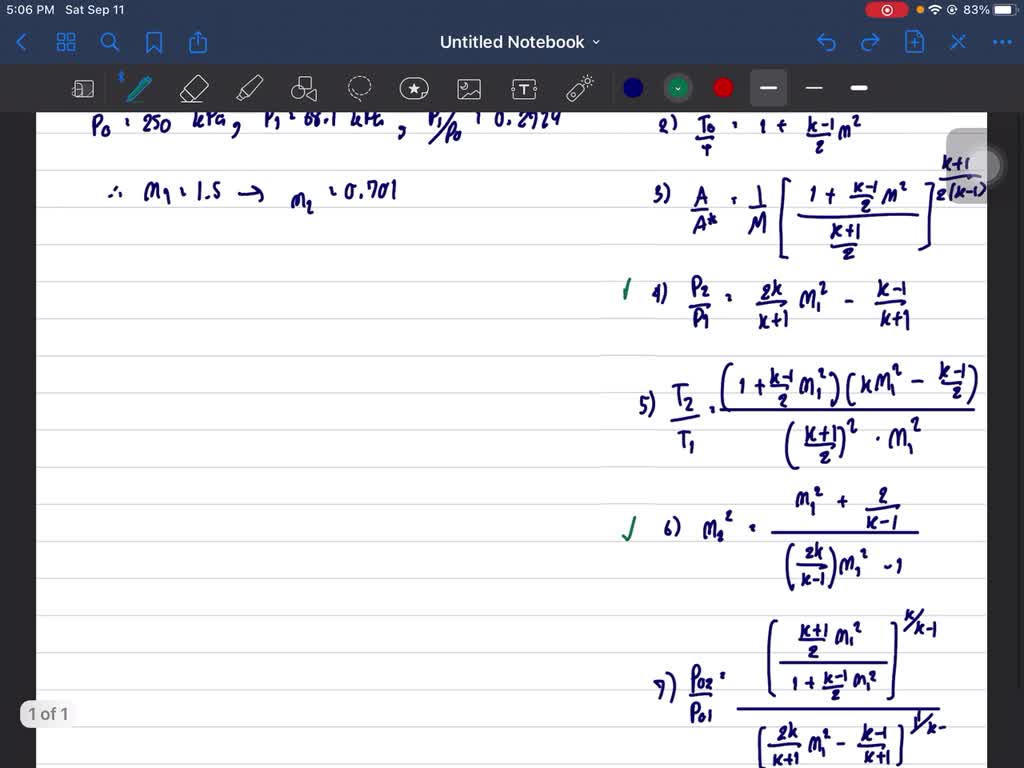The height and width of the screenshot is (768, 1024).
Task: Activate the lasso selection tool
Action: tap(359, 88)
